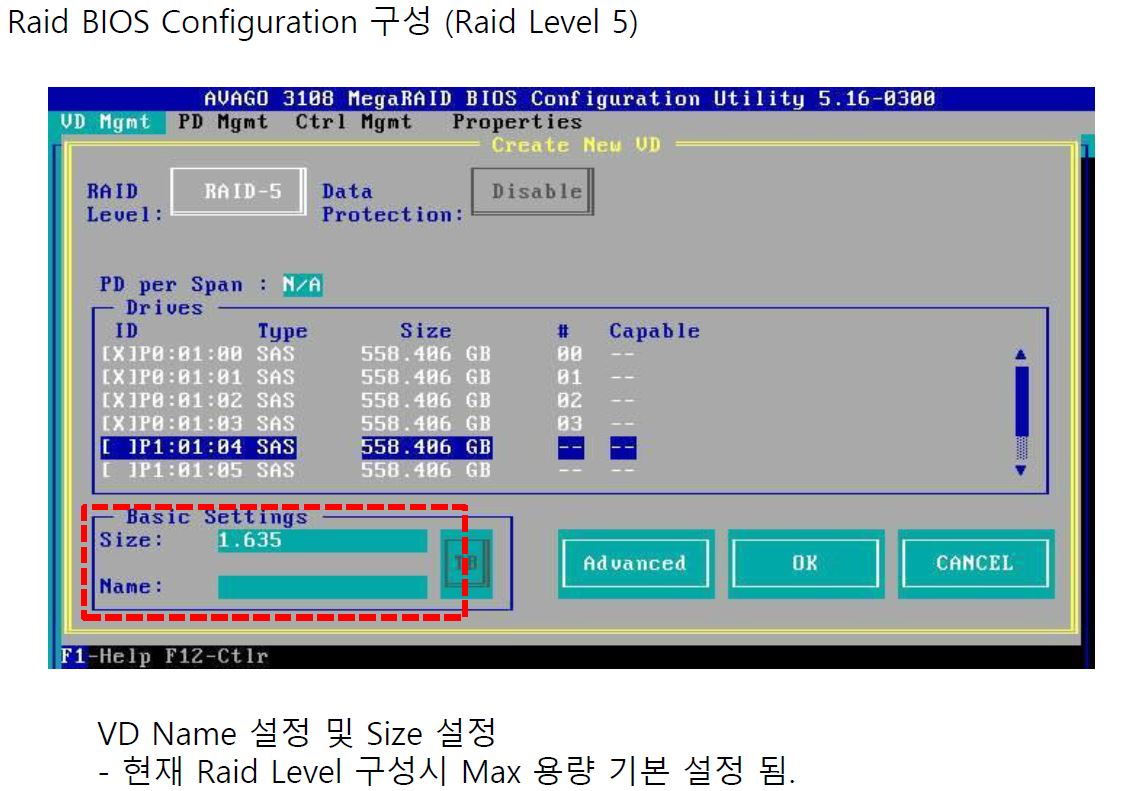
Task: Open the RAID-5 level selector
Action: coord(239,191)
